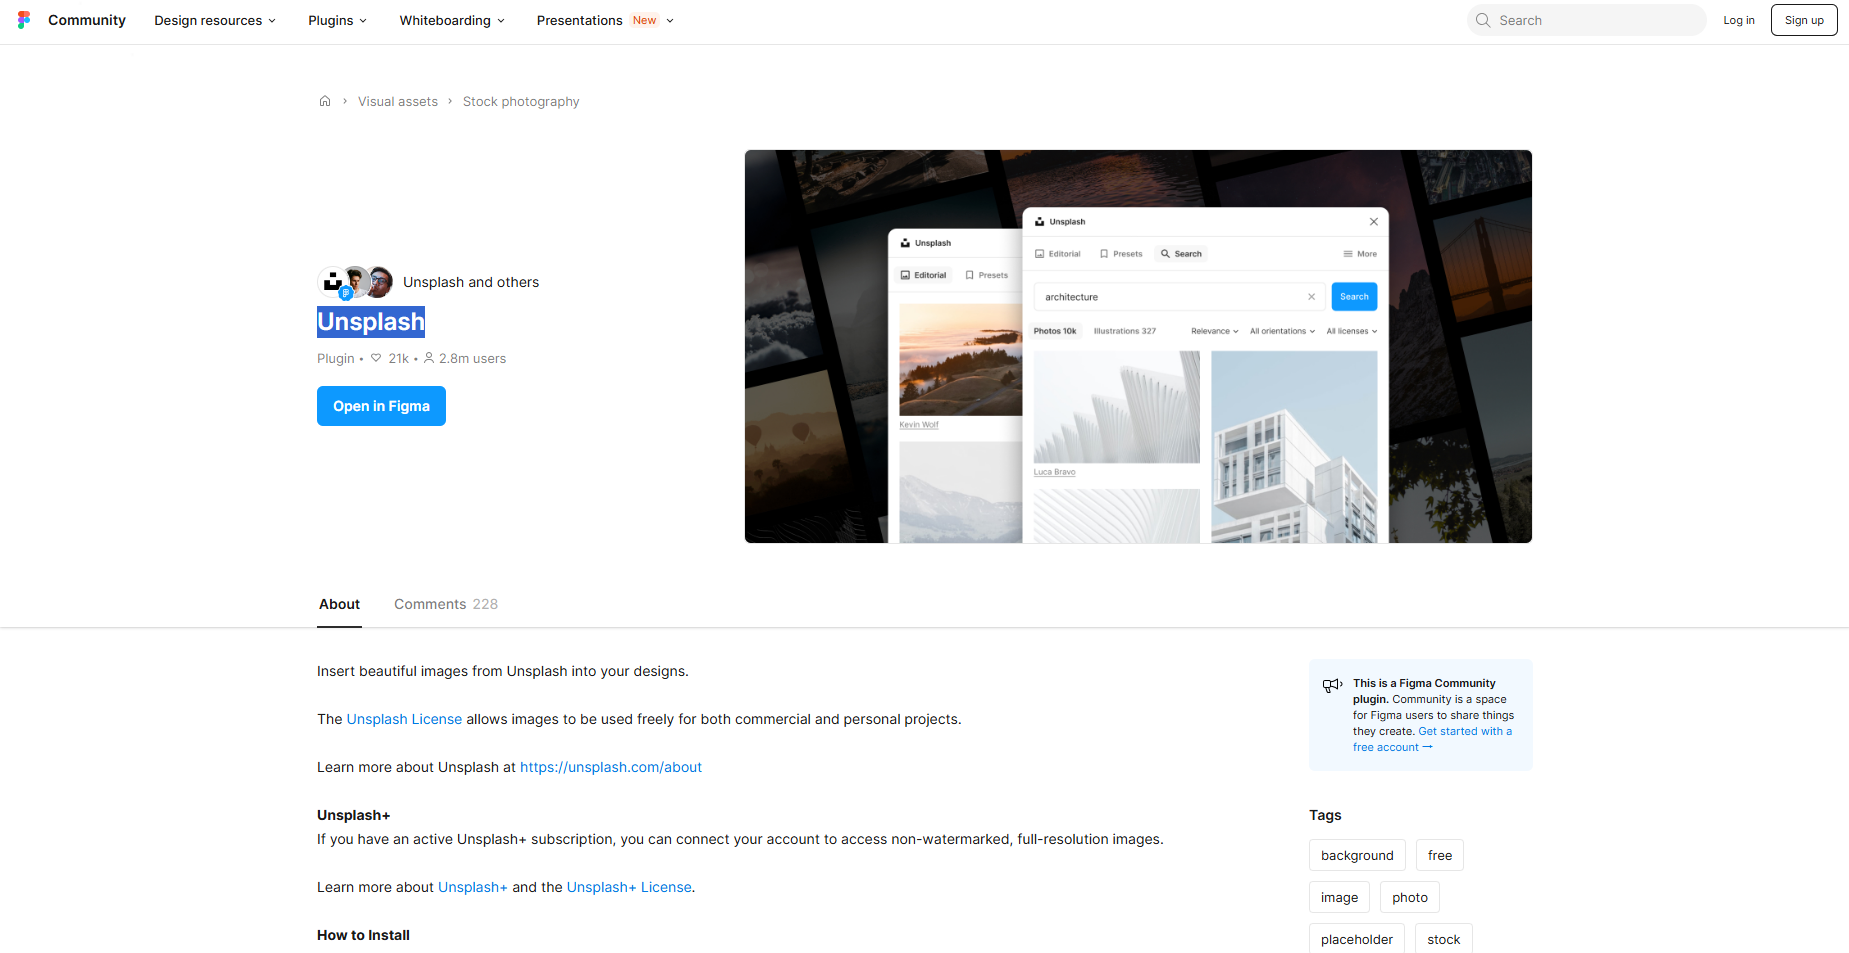The image size is (1849, 953).
Task: Switch to the About tab
Action: click(339, 604)
